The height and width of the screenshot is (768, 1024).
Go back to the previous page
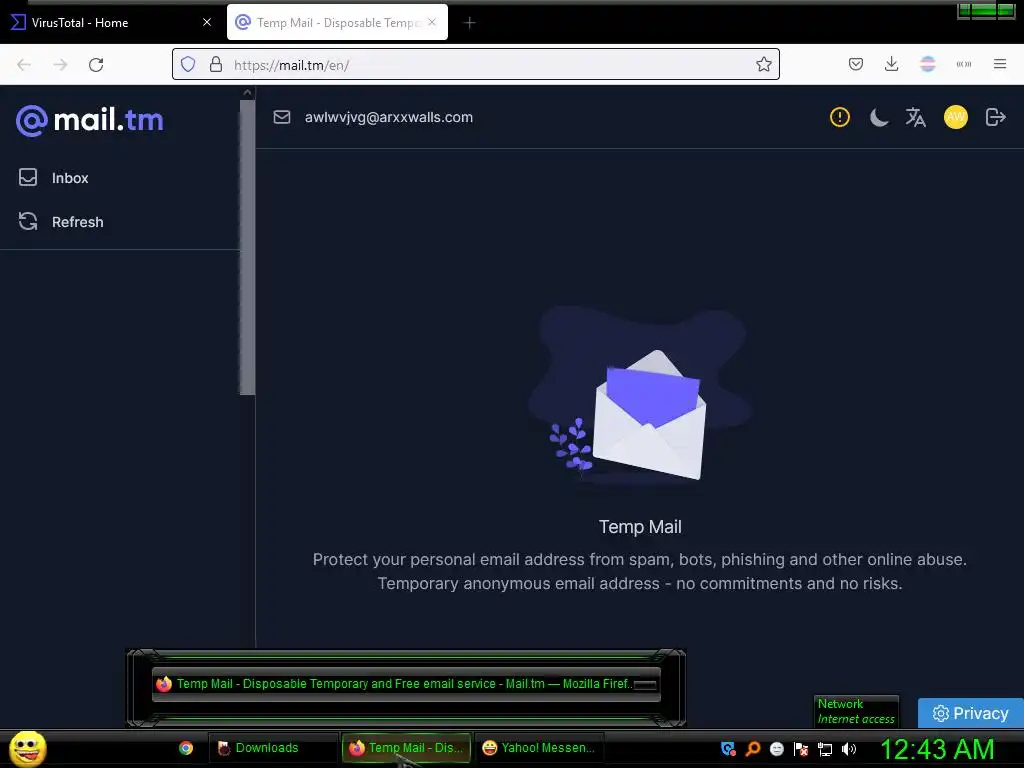pos(24,64)
